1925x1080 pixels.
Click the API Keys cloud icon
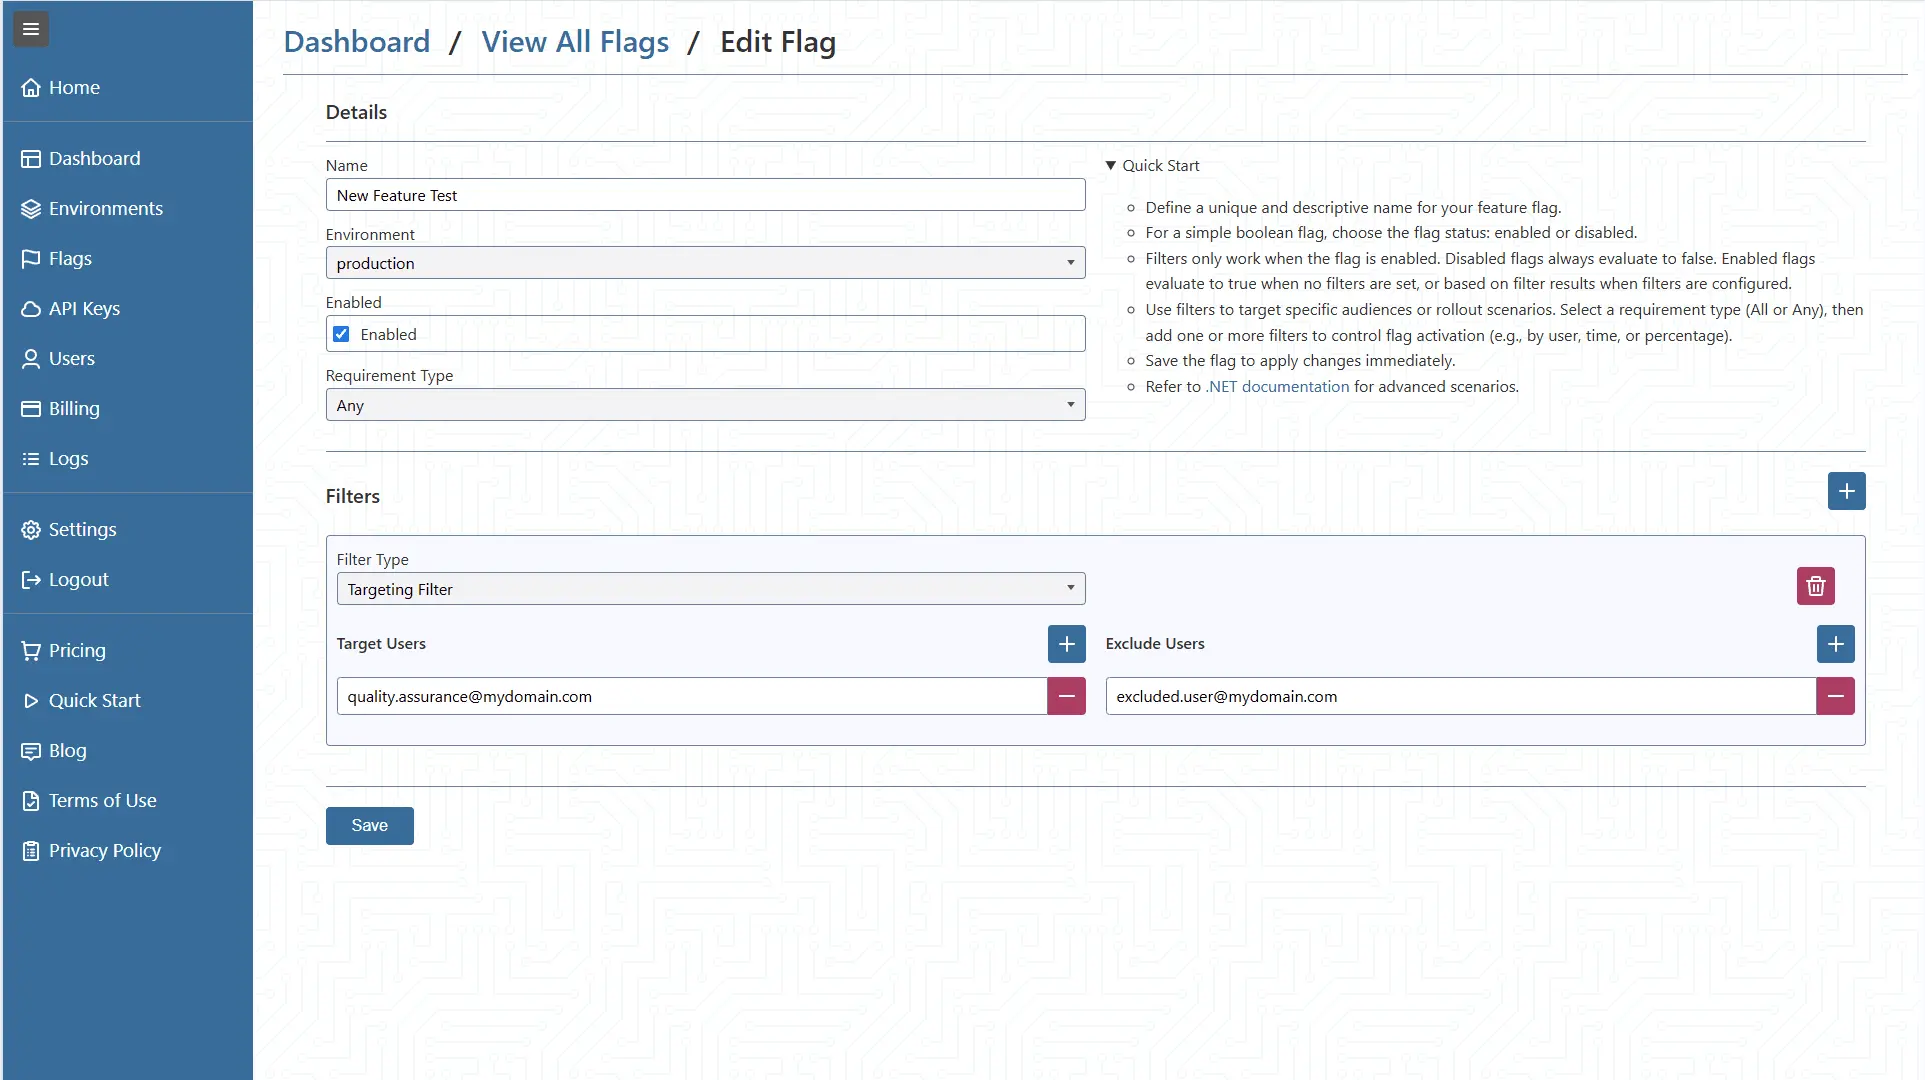pyautogui.click(x=31, y=309)
